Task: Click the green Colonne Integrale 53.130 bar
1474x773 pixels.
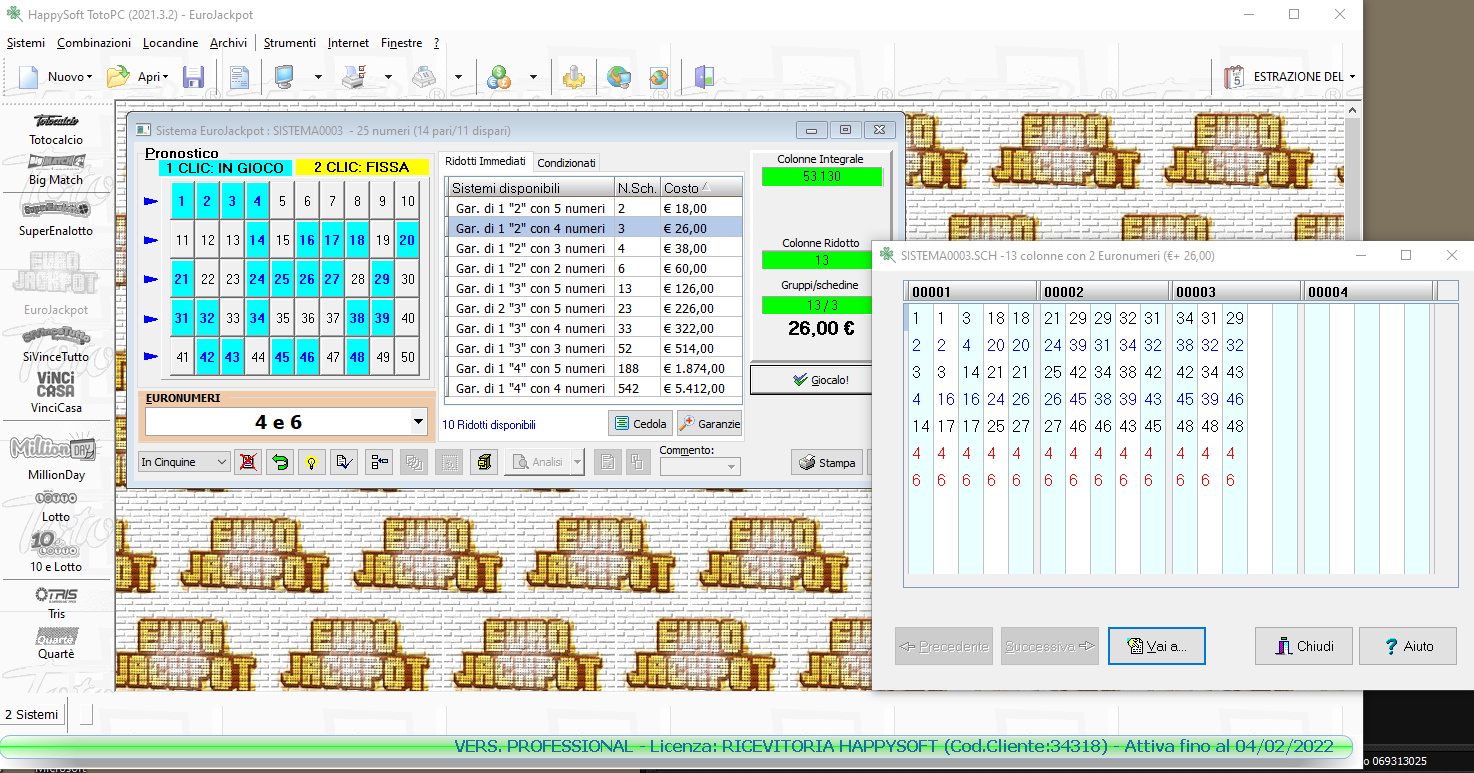Action: pos(820,177)
